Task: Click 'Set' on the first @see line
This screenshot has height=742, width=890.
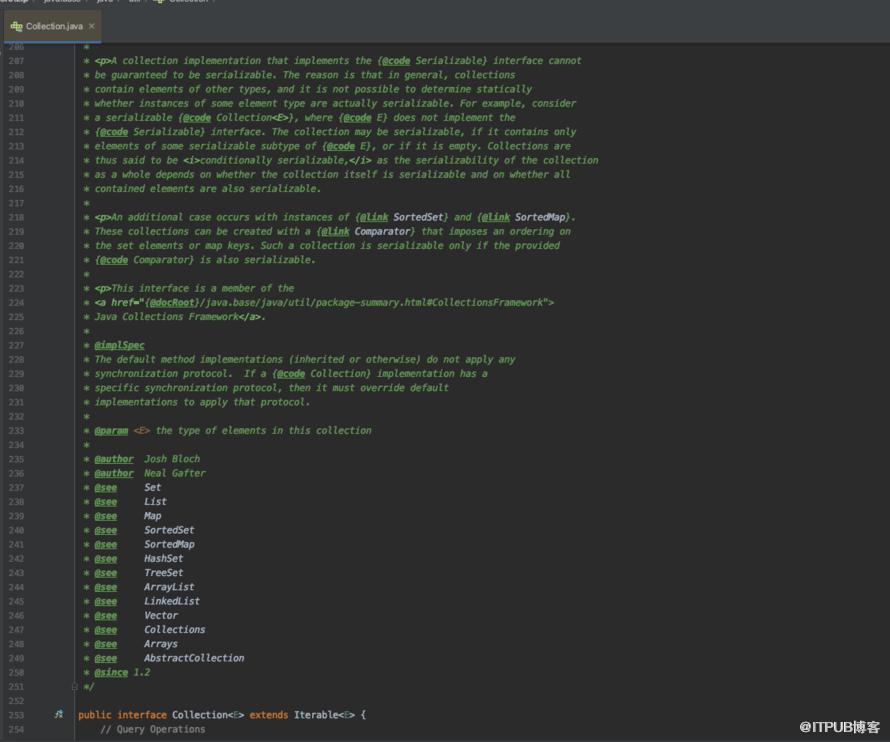Action: [x=152, y=487]
